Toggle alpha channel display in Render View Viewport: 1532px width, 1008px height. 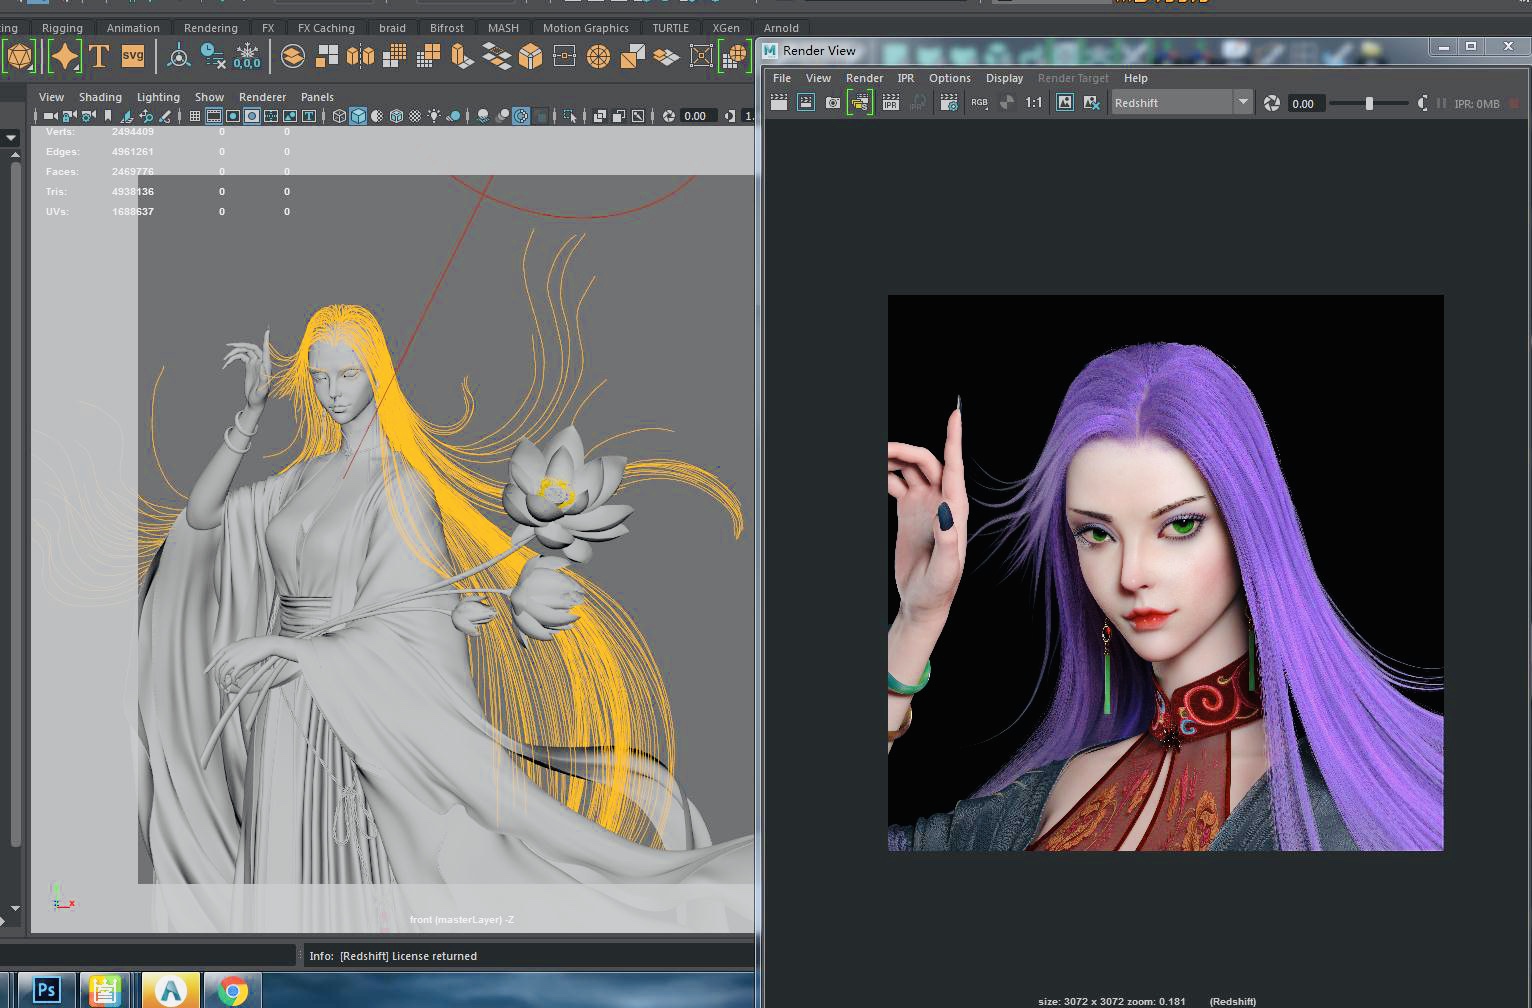click(x=1008, y=102)
